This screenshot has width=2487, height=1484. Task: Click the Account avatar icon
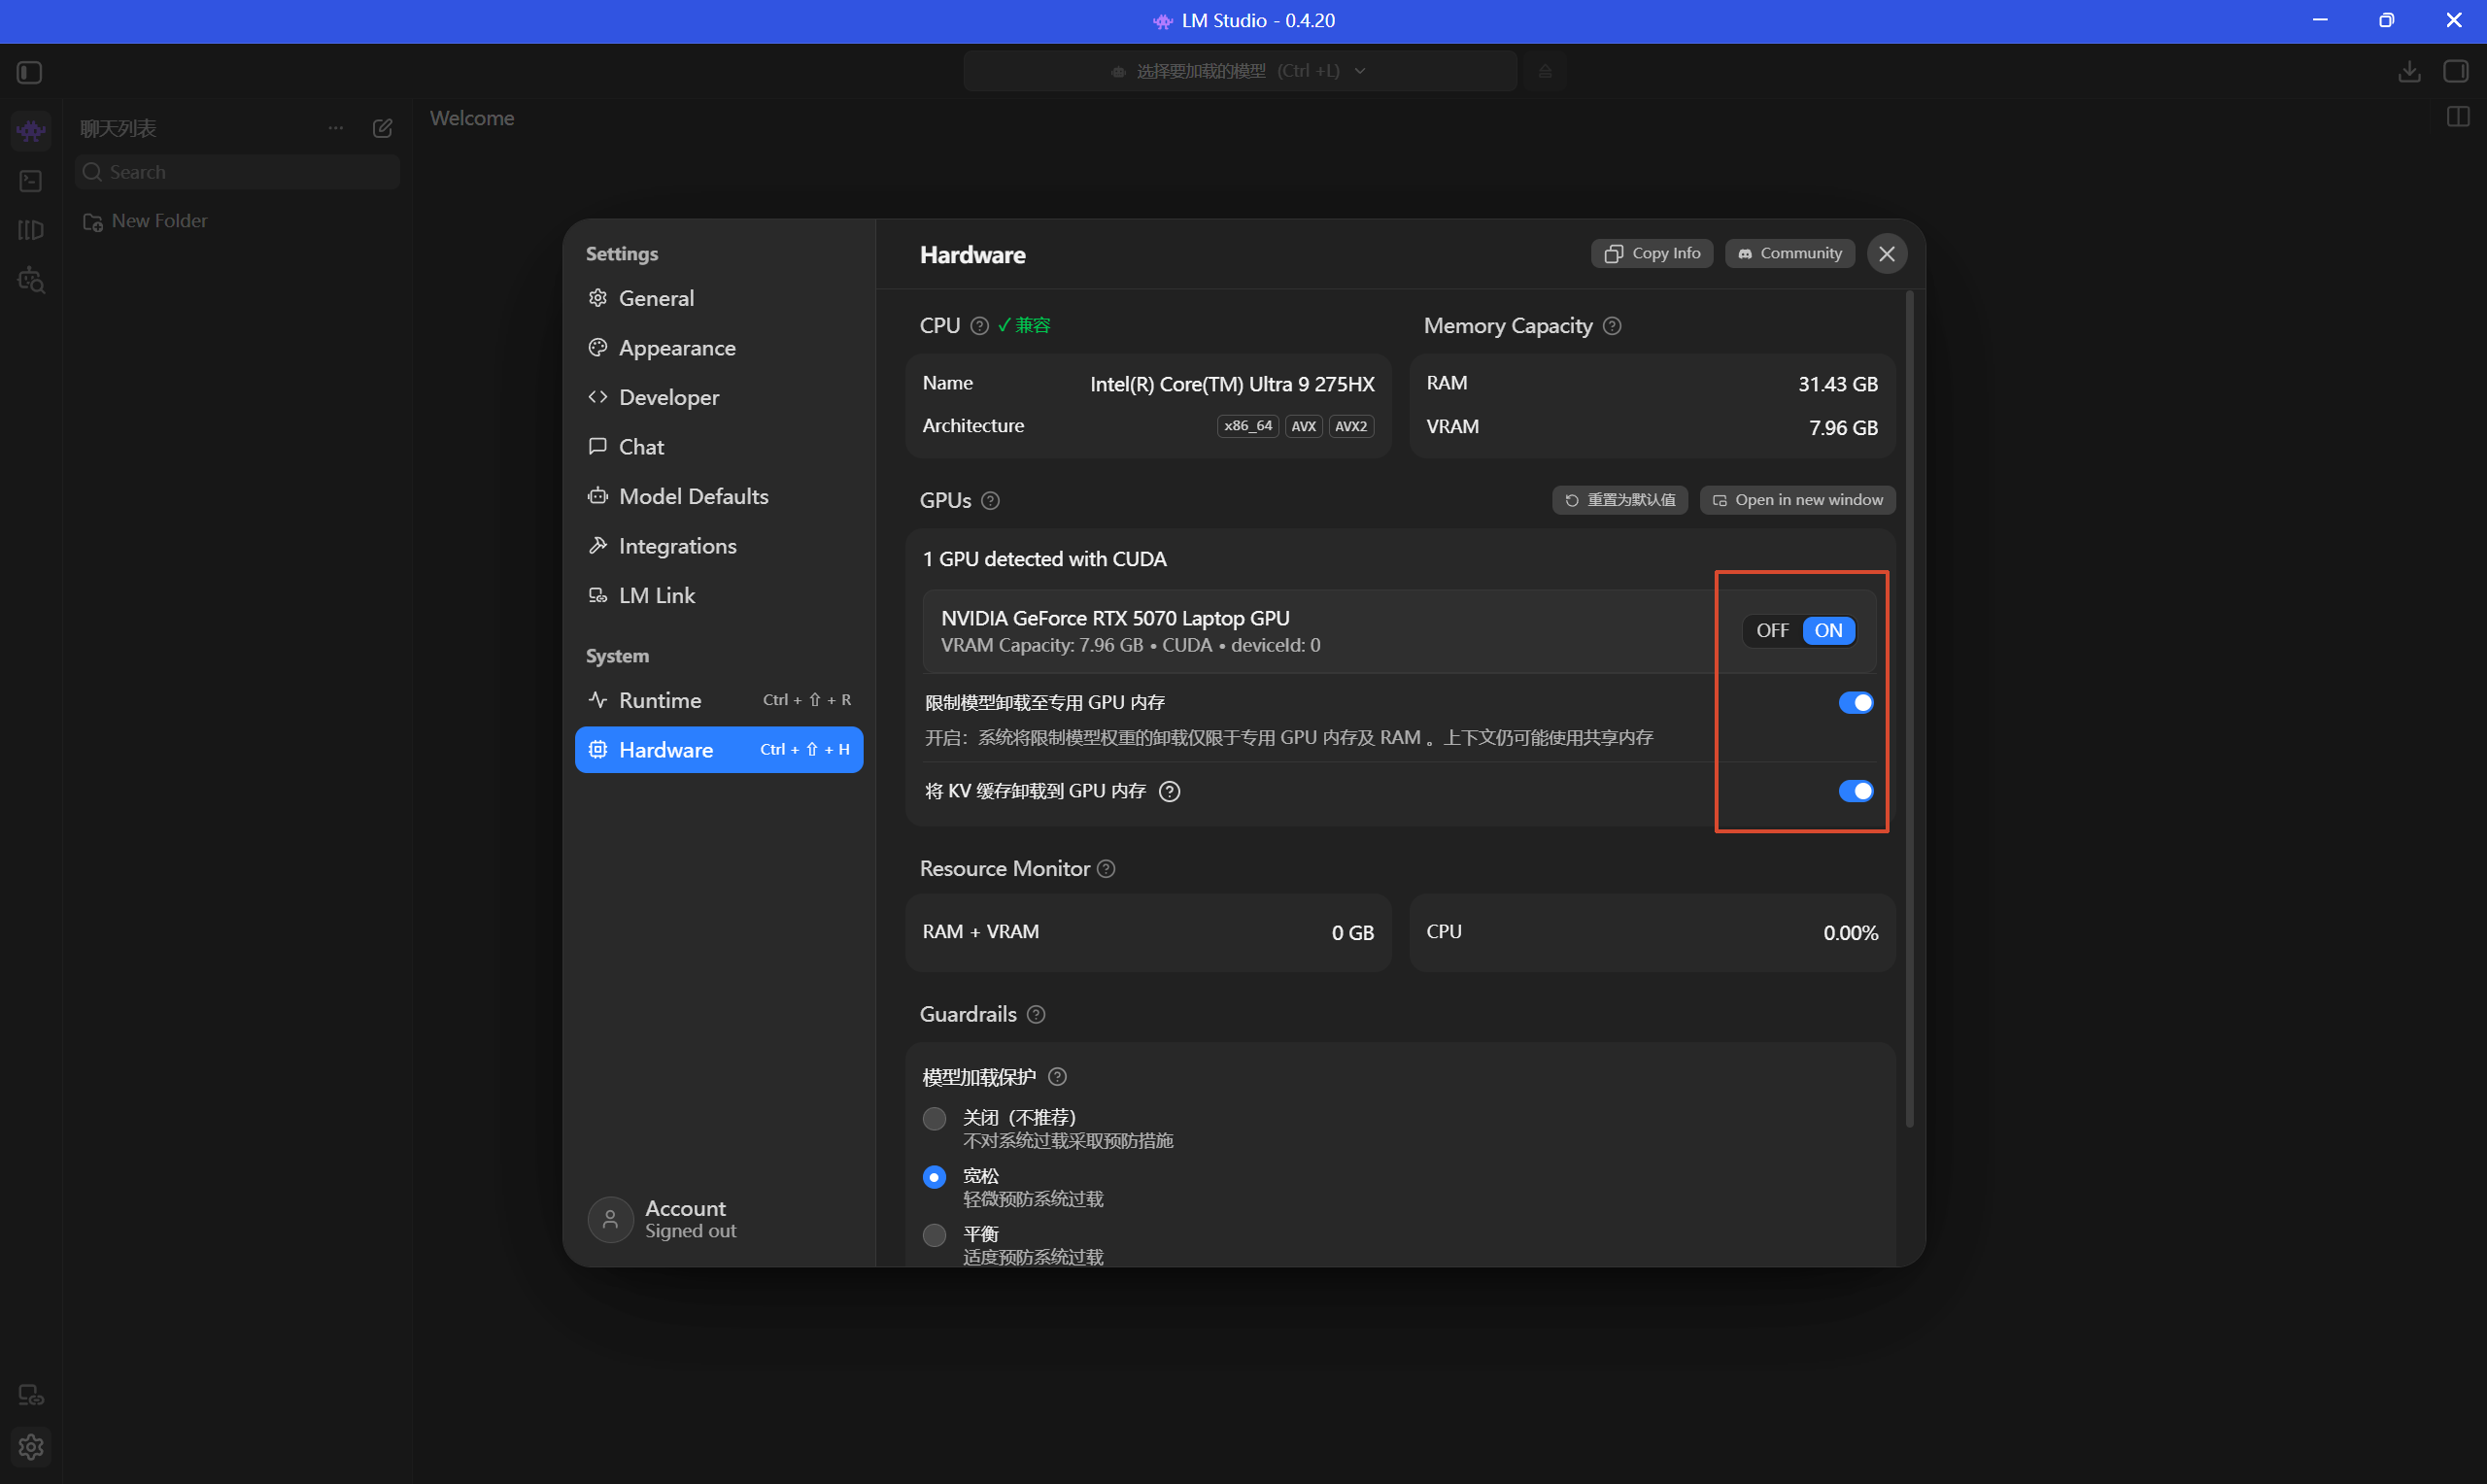point(610,1219)
